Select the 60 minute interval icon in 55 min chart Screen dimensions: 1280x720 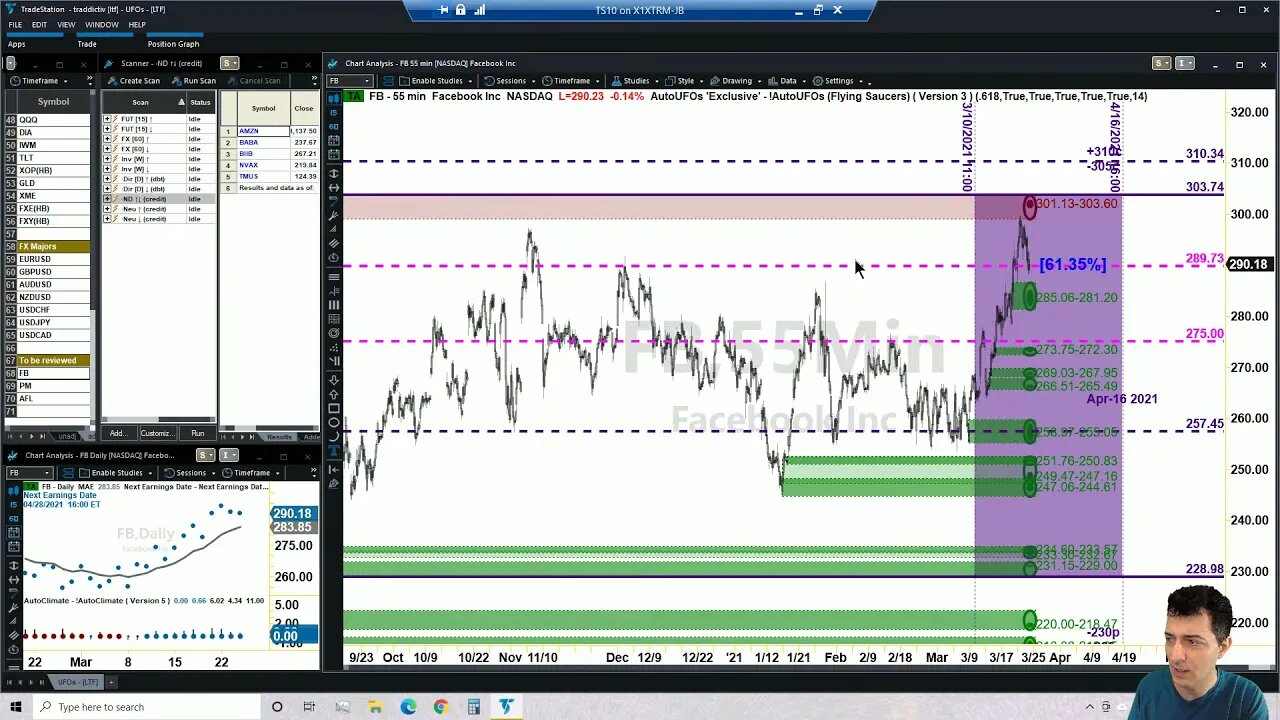(x=333, y=125)
